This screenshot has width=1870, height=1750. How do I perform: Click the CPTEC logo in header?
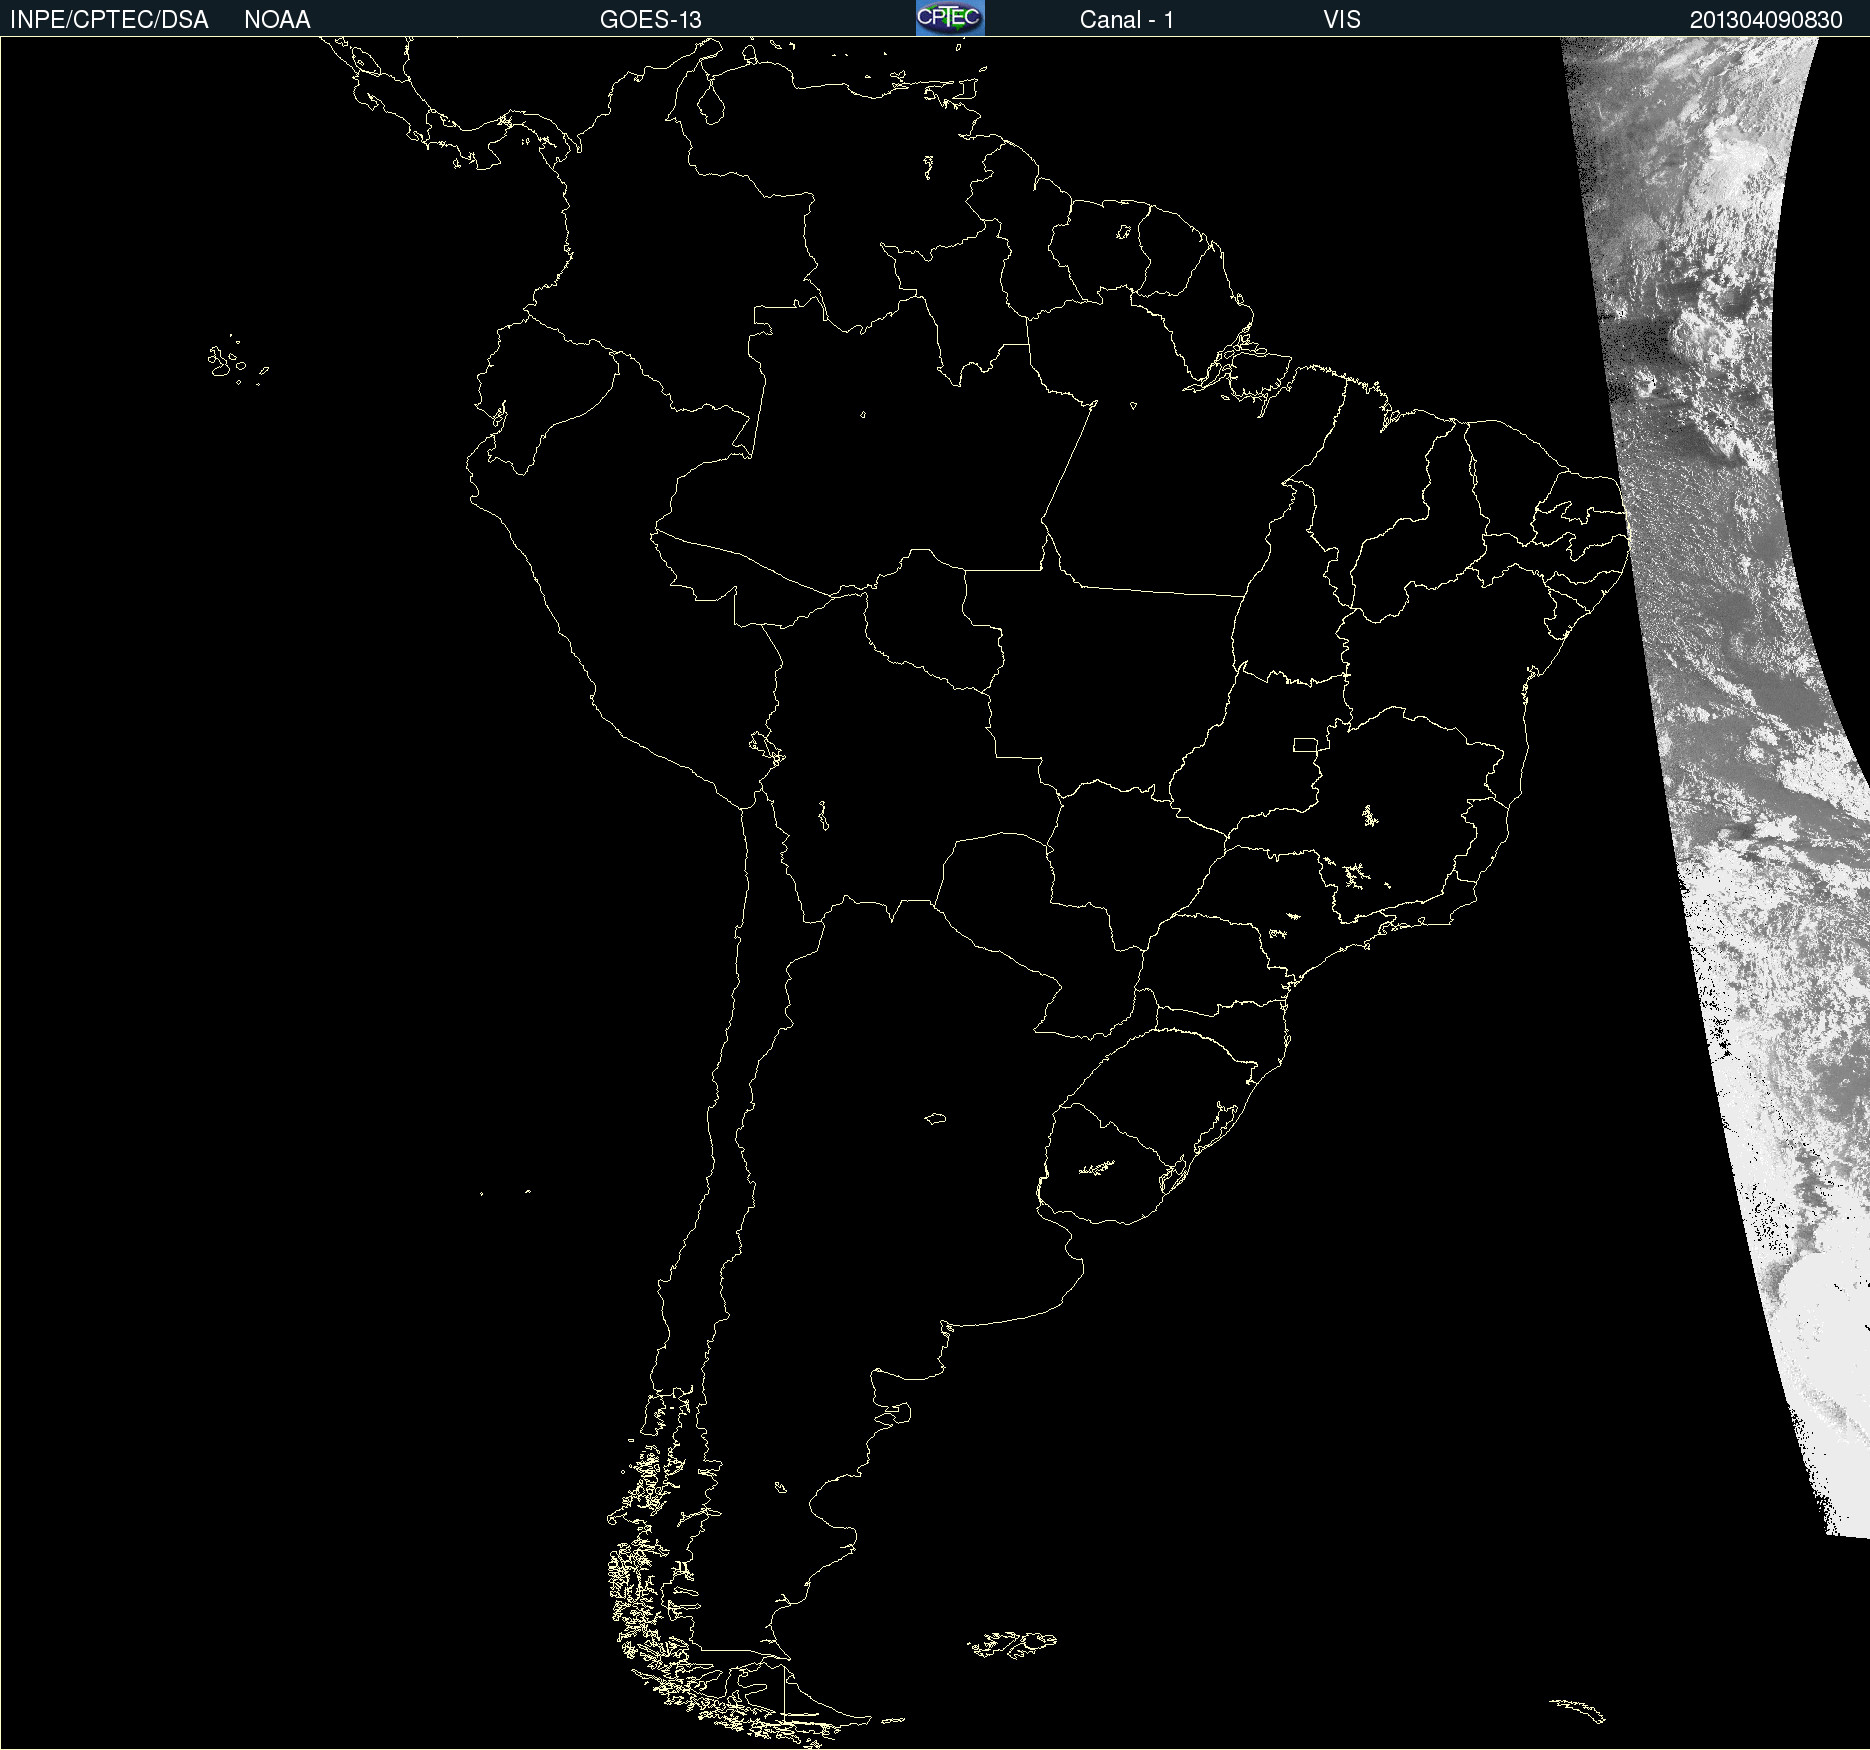tap(949, 18)
